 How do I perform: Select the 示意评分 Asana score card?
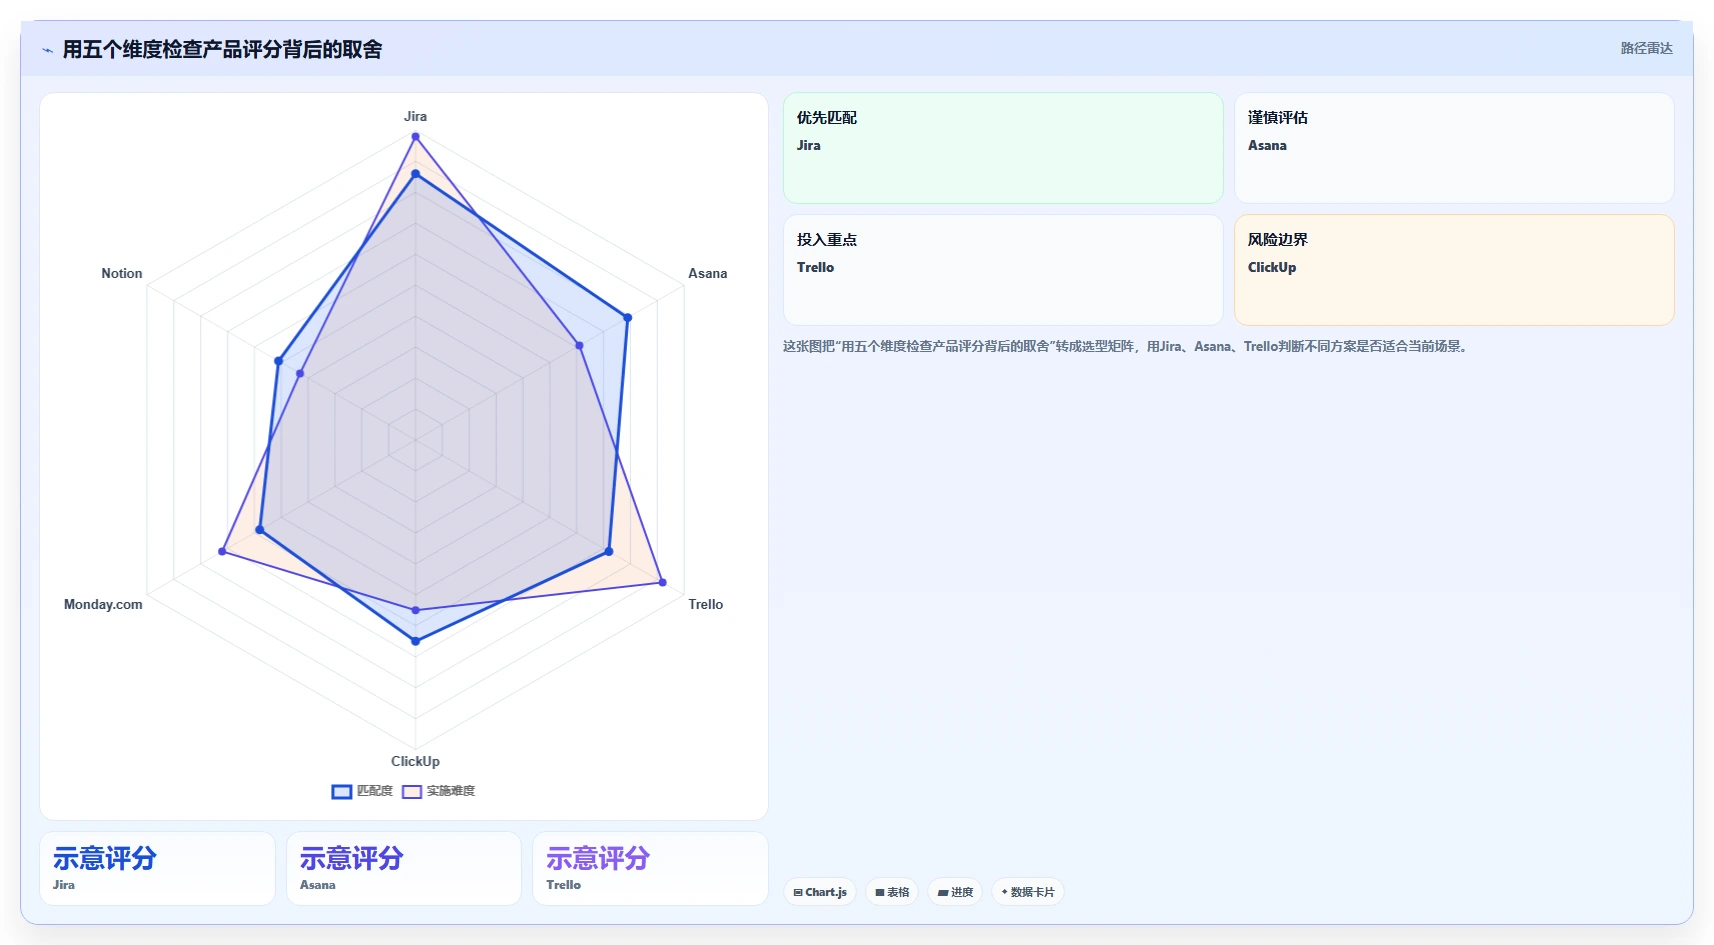tap(404, 868)
